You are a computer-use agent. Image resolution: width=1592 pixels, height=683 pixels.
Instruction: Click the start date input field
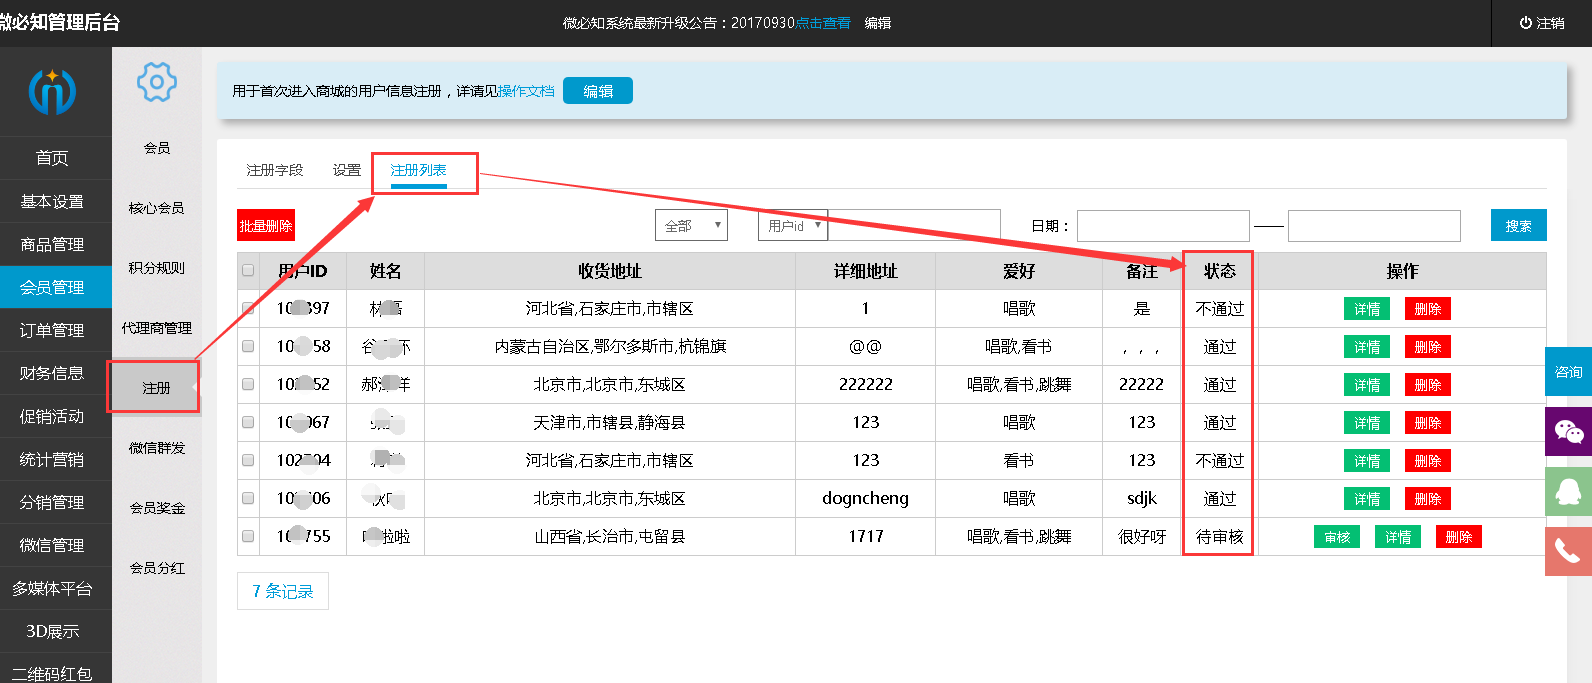(x=1163, y=226)
